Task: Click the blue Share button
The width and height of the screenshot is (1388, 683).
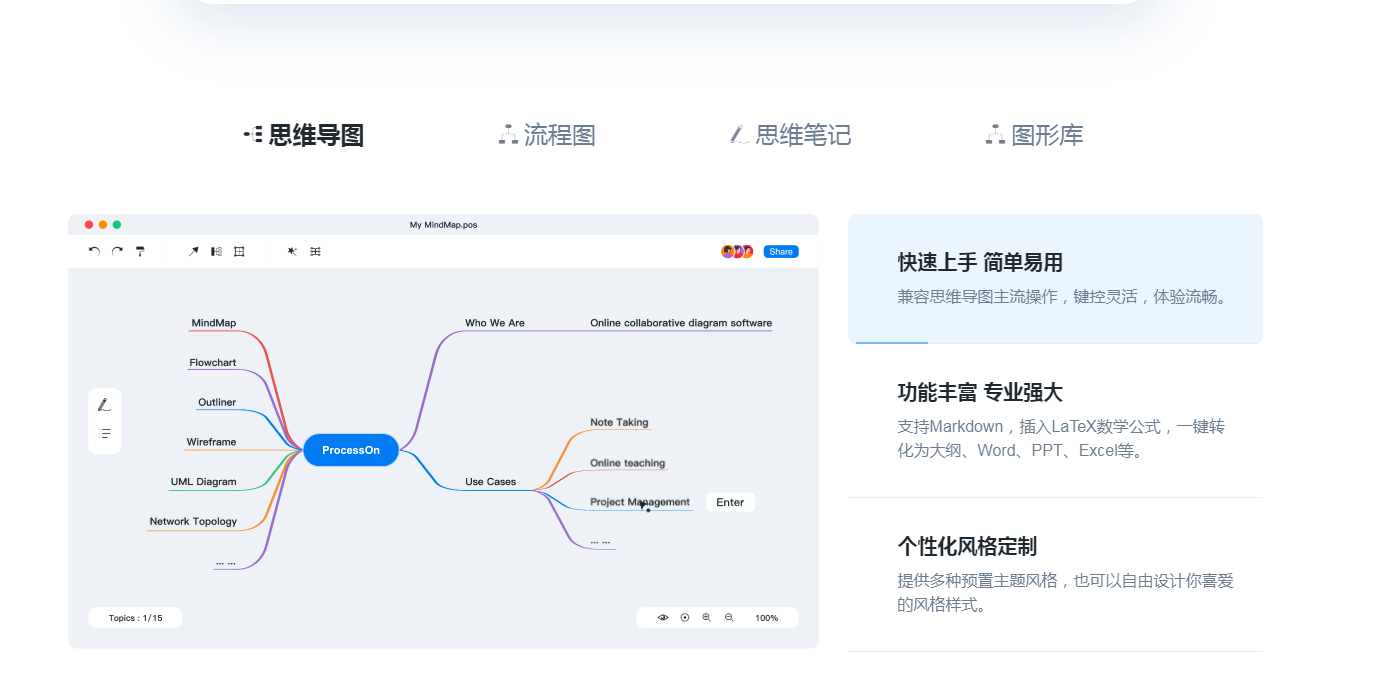Action: (x=781, y=252)
